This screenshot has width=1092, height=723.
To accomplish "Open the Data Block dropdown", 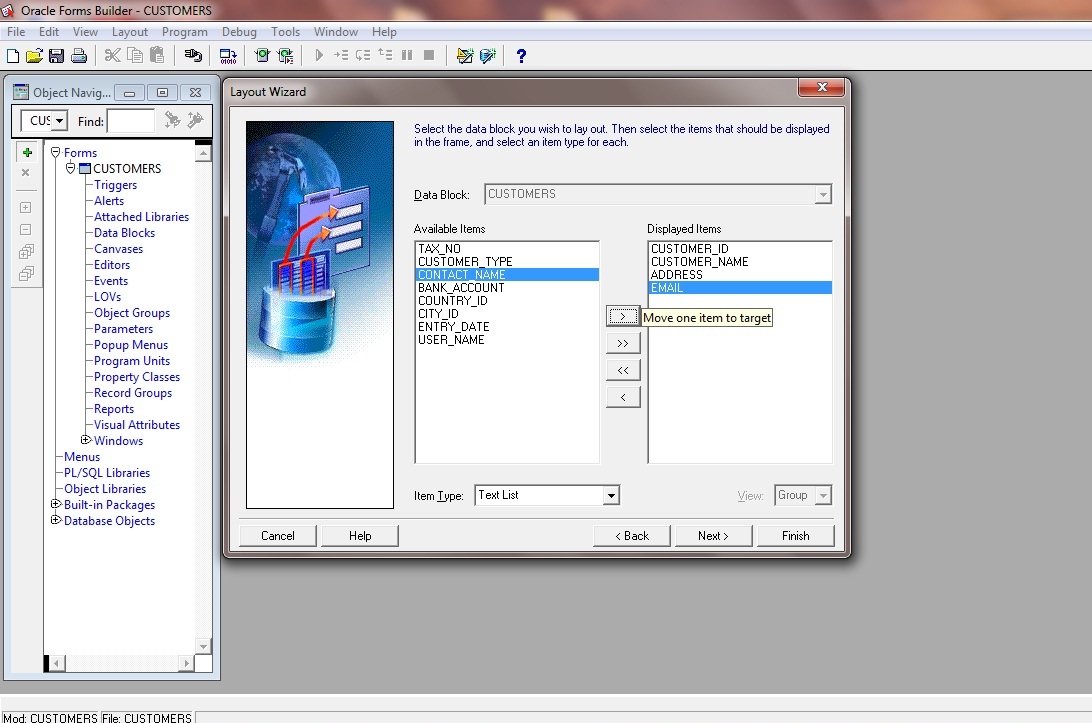I will tap(823, 194).
